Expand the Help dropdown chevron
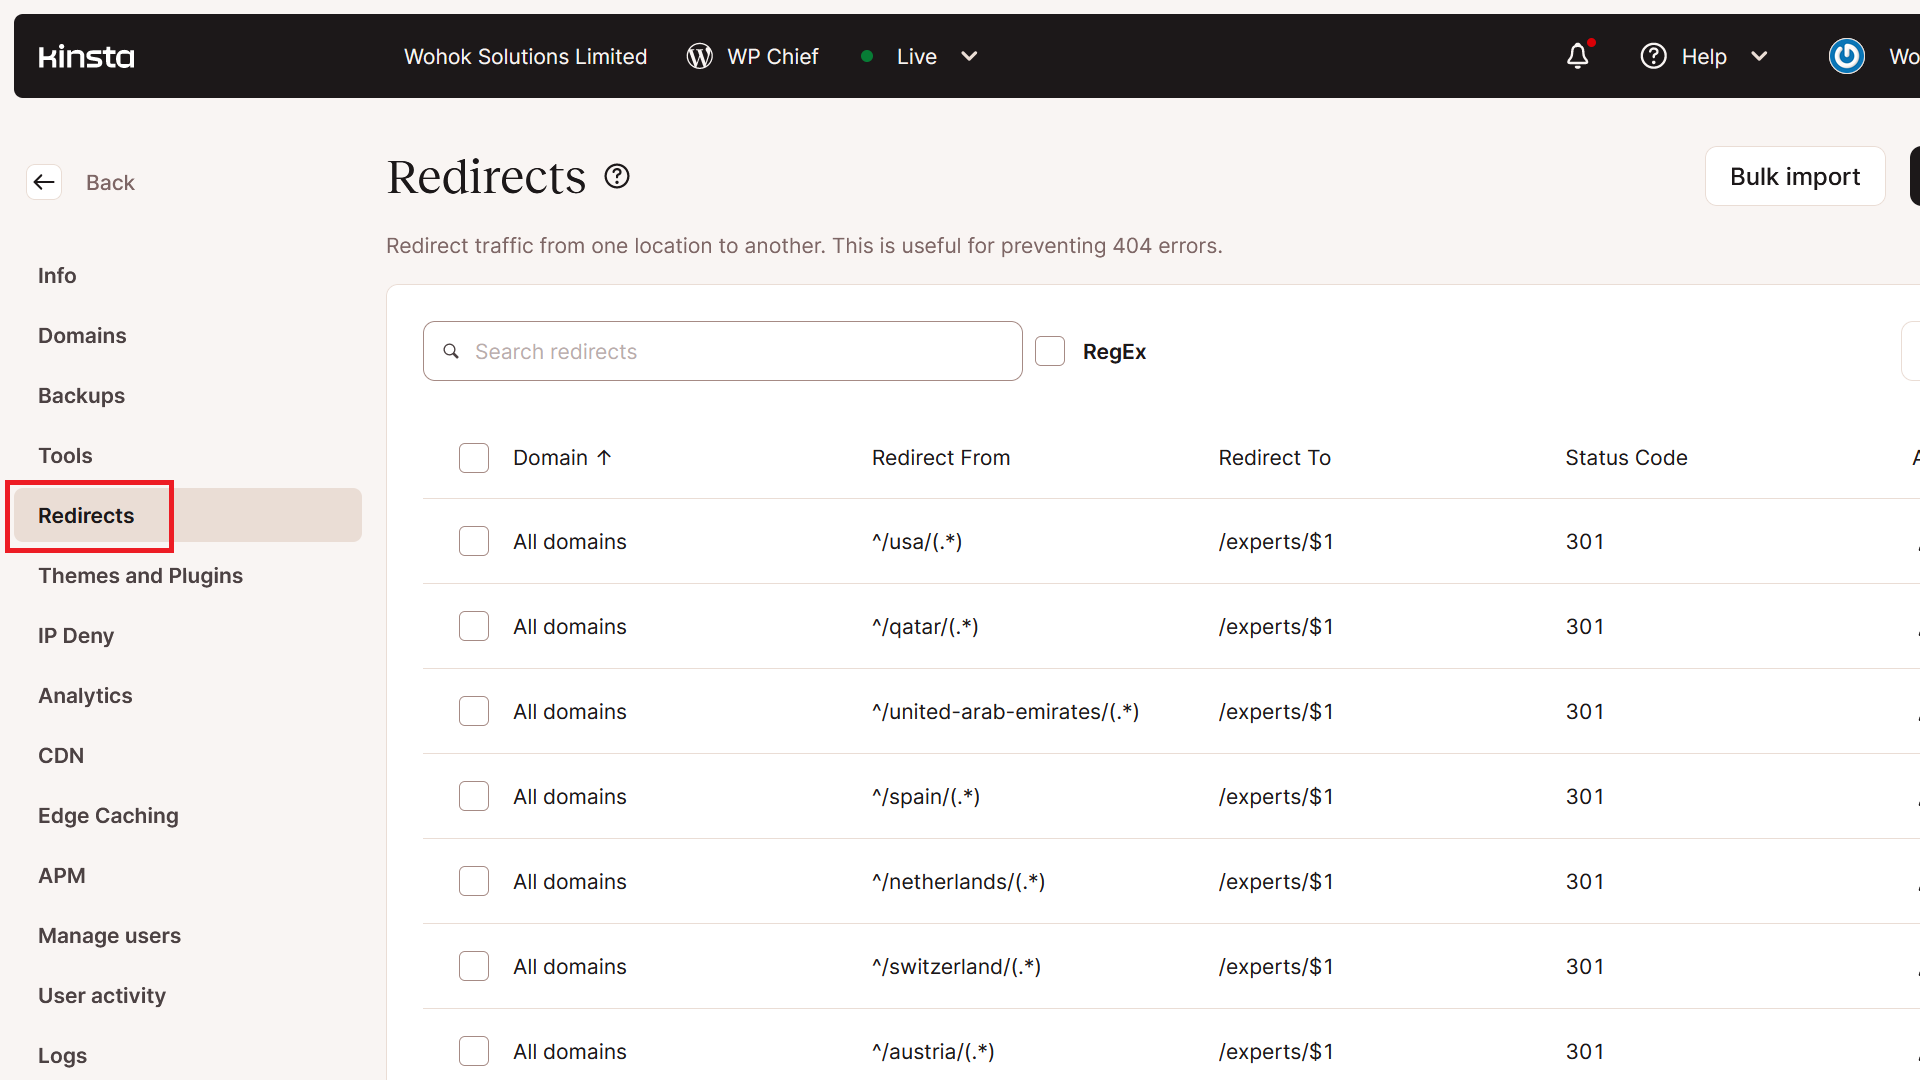Viewport: 1920px width, 1080px height. (x=1759, y=57)
